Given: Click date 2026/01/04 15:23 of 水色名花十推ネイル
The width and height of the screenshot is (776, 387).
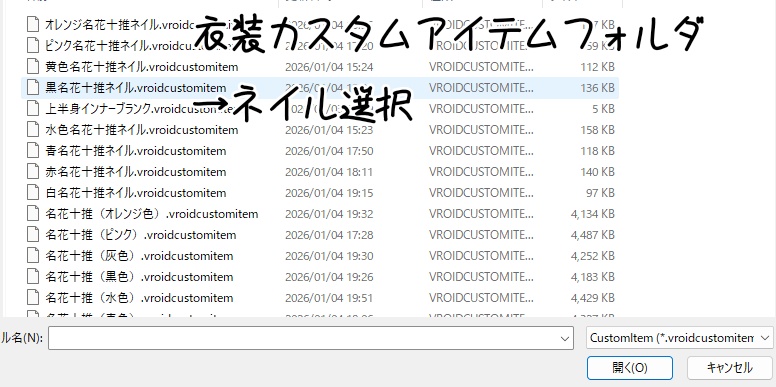Looking at the screenshot, I should coord(329,130).
